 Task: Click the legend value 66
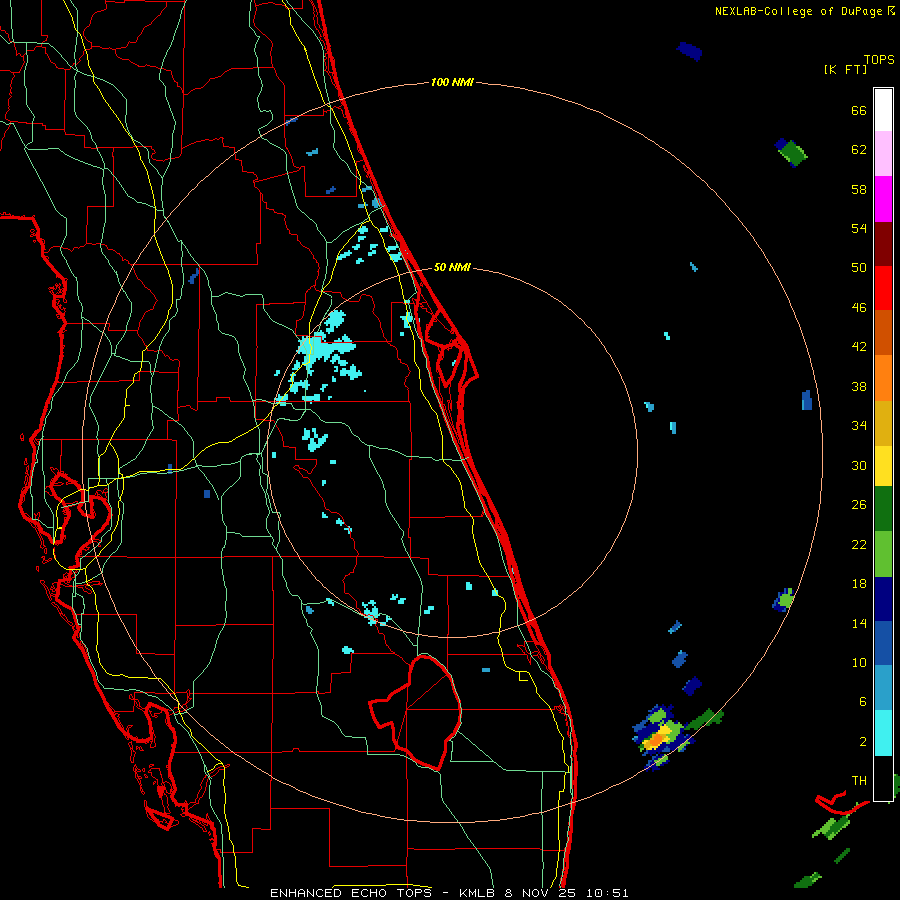click(859, 111)
